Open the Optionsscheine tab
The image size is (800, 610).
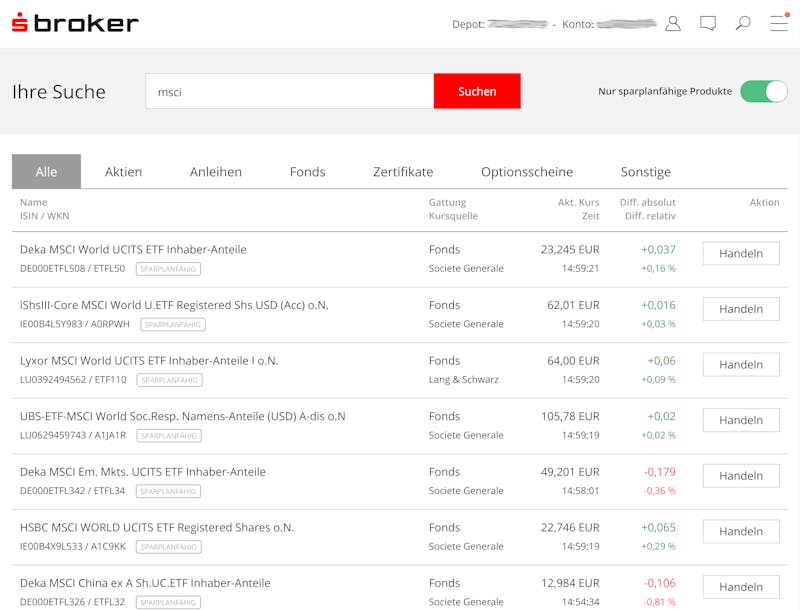(x=527, y=172)
